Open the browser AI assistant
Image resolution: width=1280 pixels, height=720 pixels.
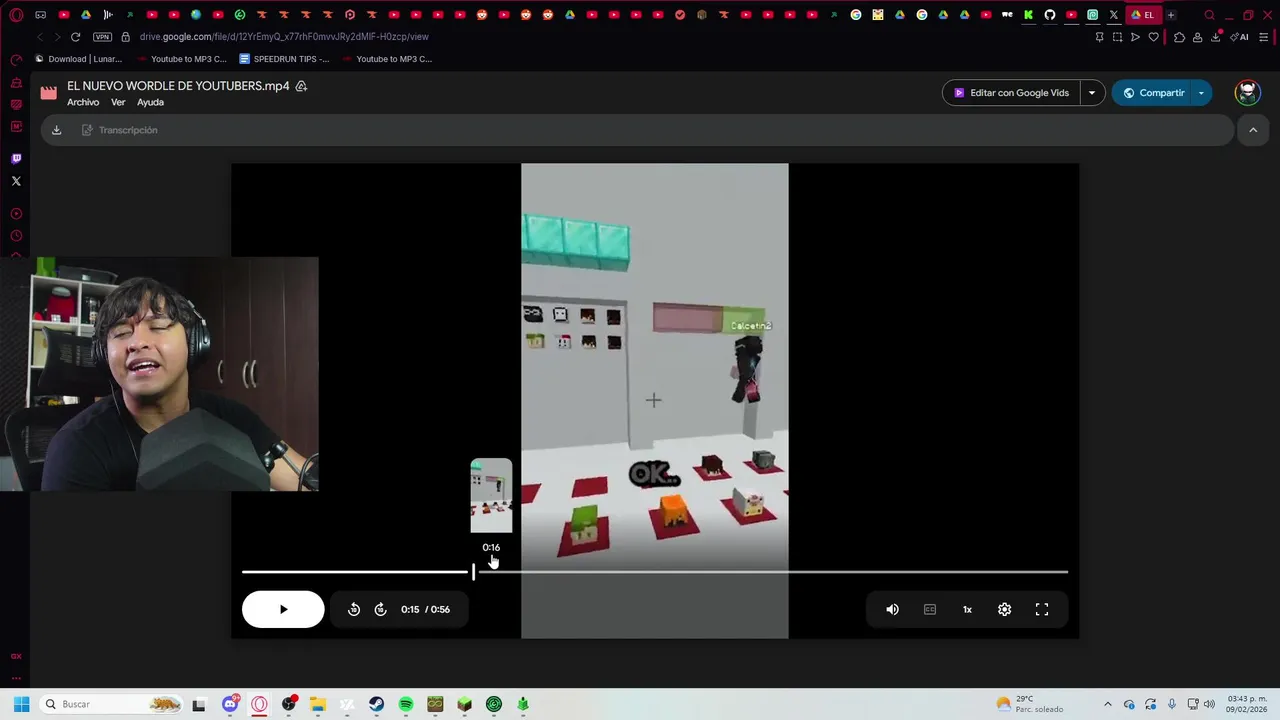click(x=1240, y=37)
